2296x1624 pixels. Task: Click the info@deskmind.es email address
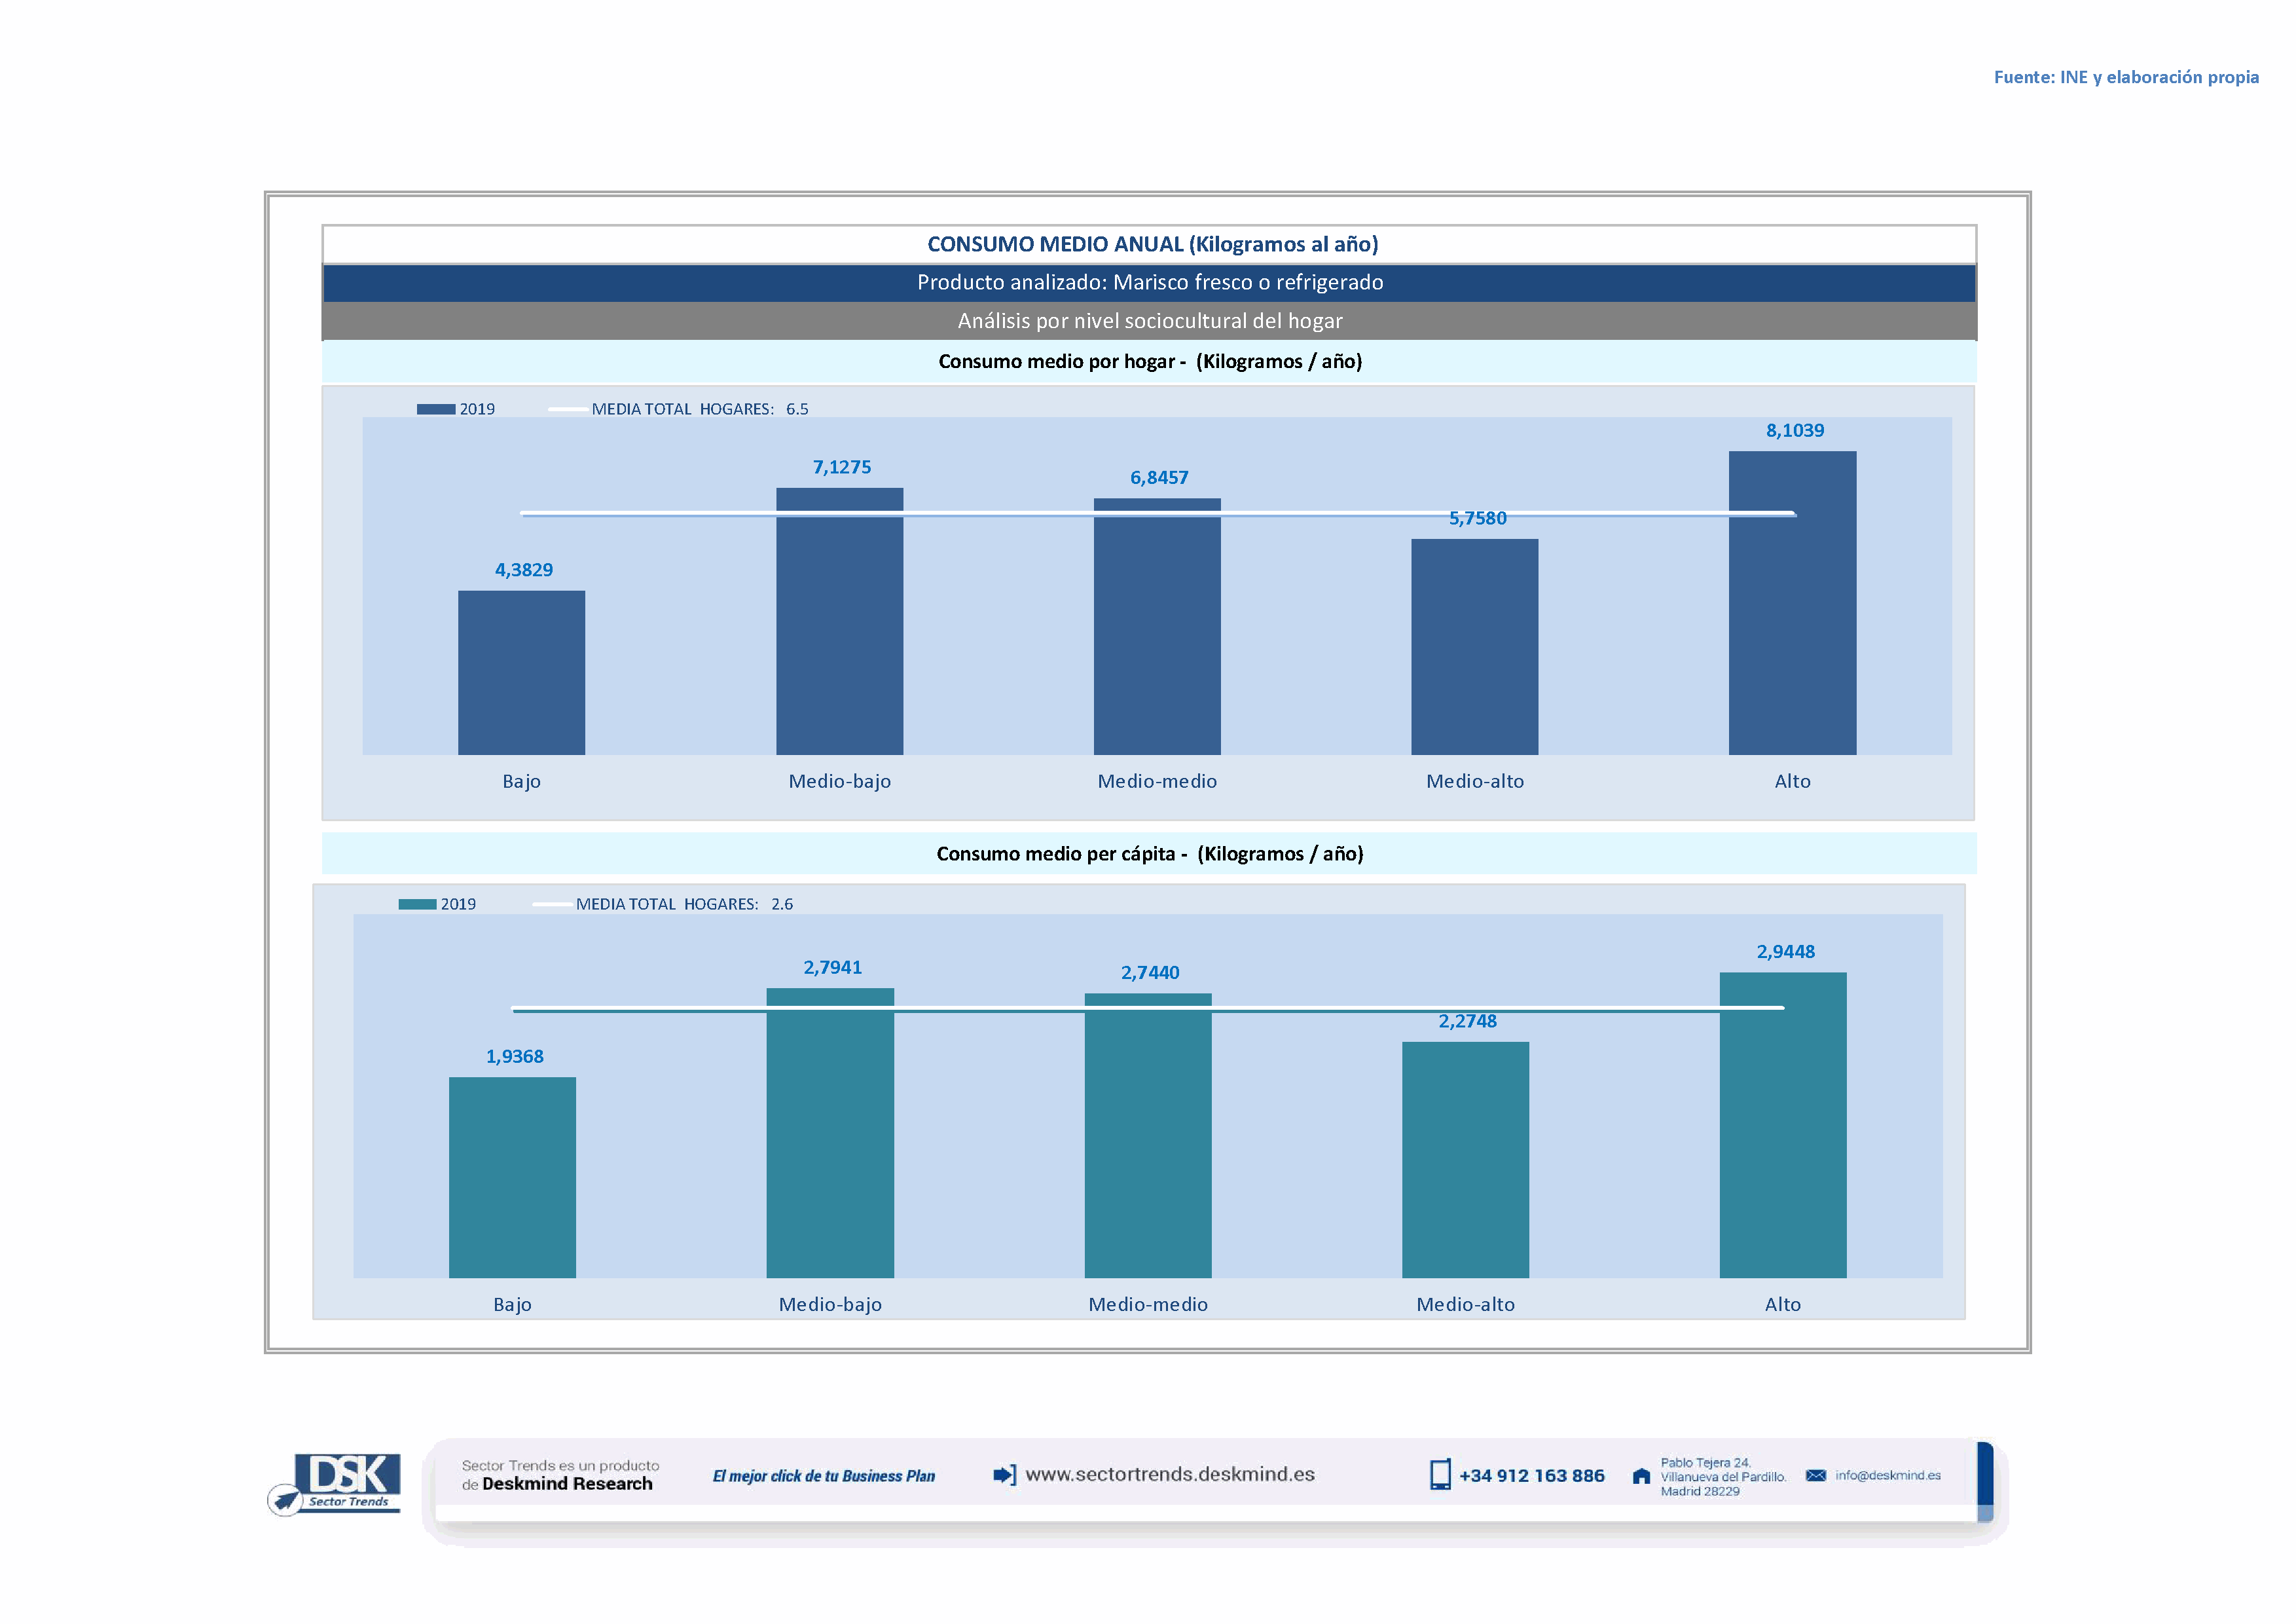1887,1475
